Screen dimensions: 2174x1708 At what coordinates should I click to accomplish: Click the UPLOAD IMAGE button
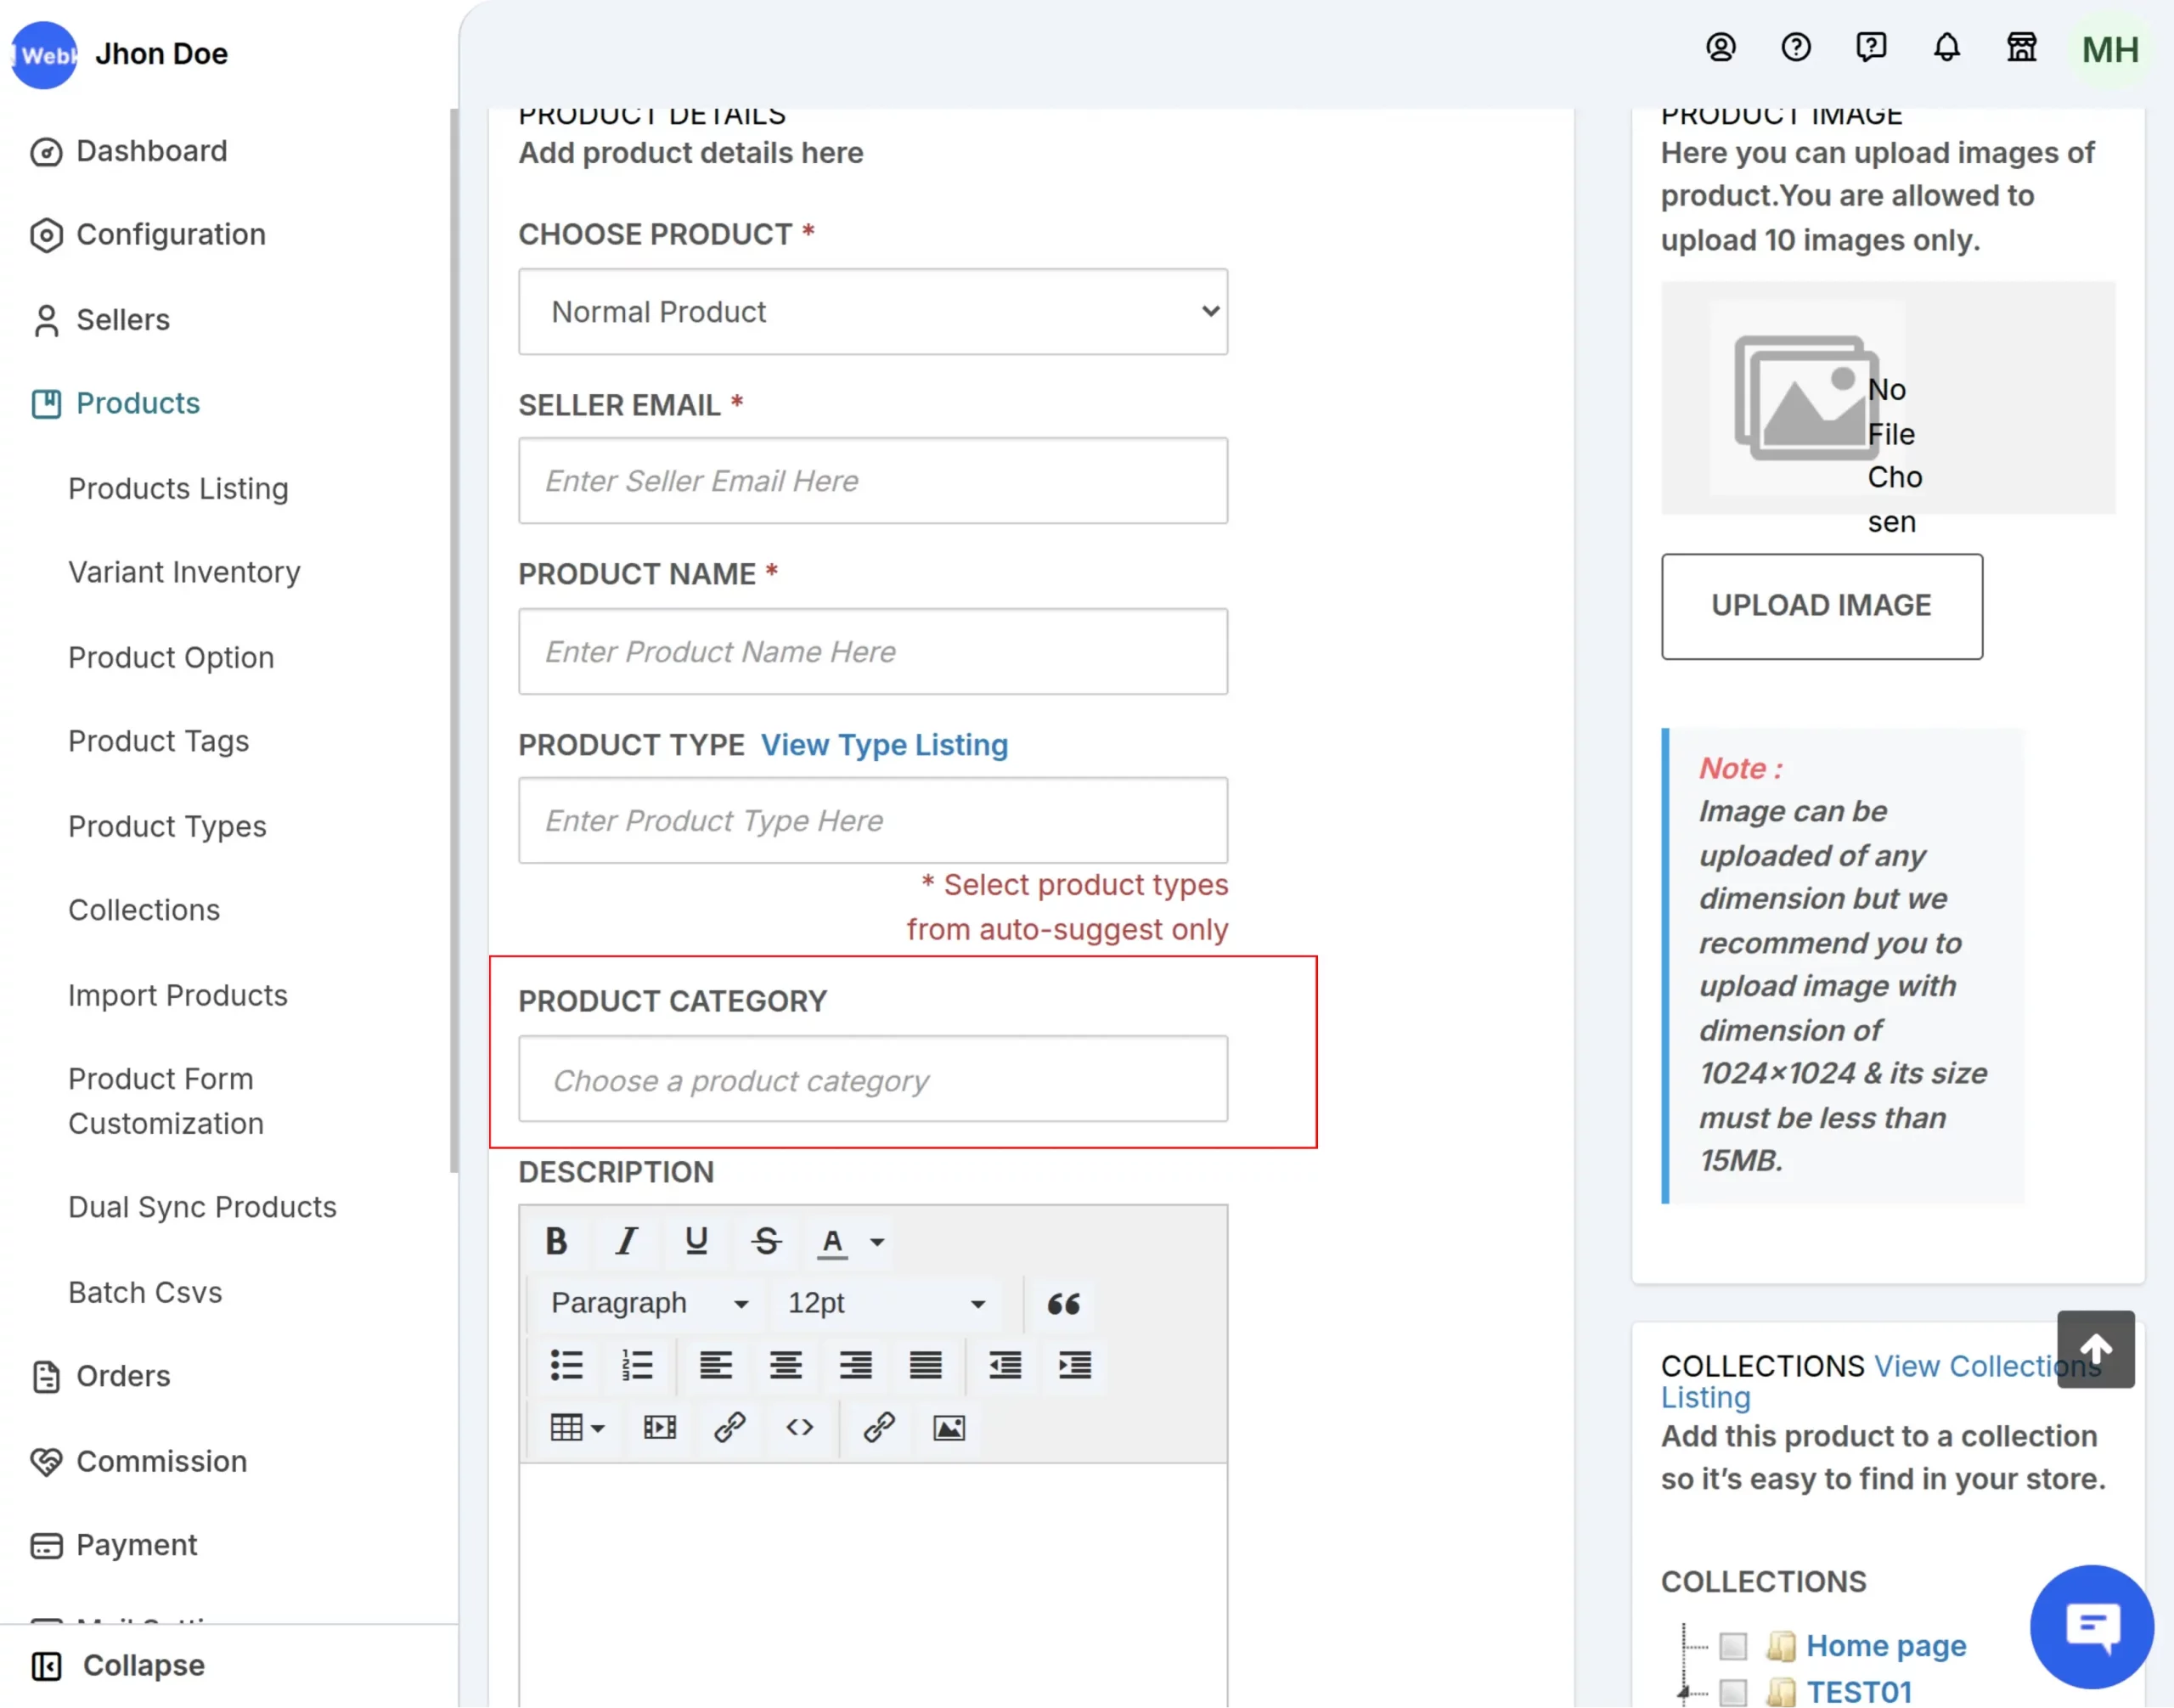pos(1821,606)
